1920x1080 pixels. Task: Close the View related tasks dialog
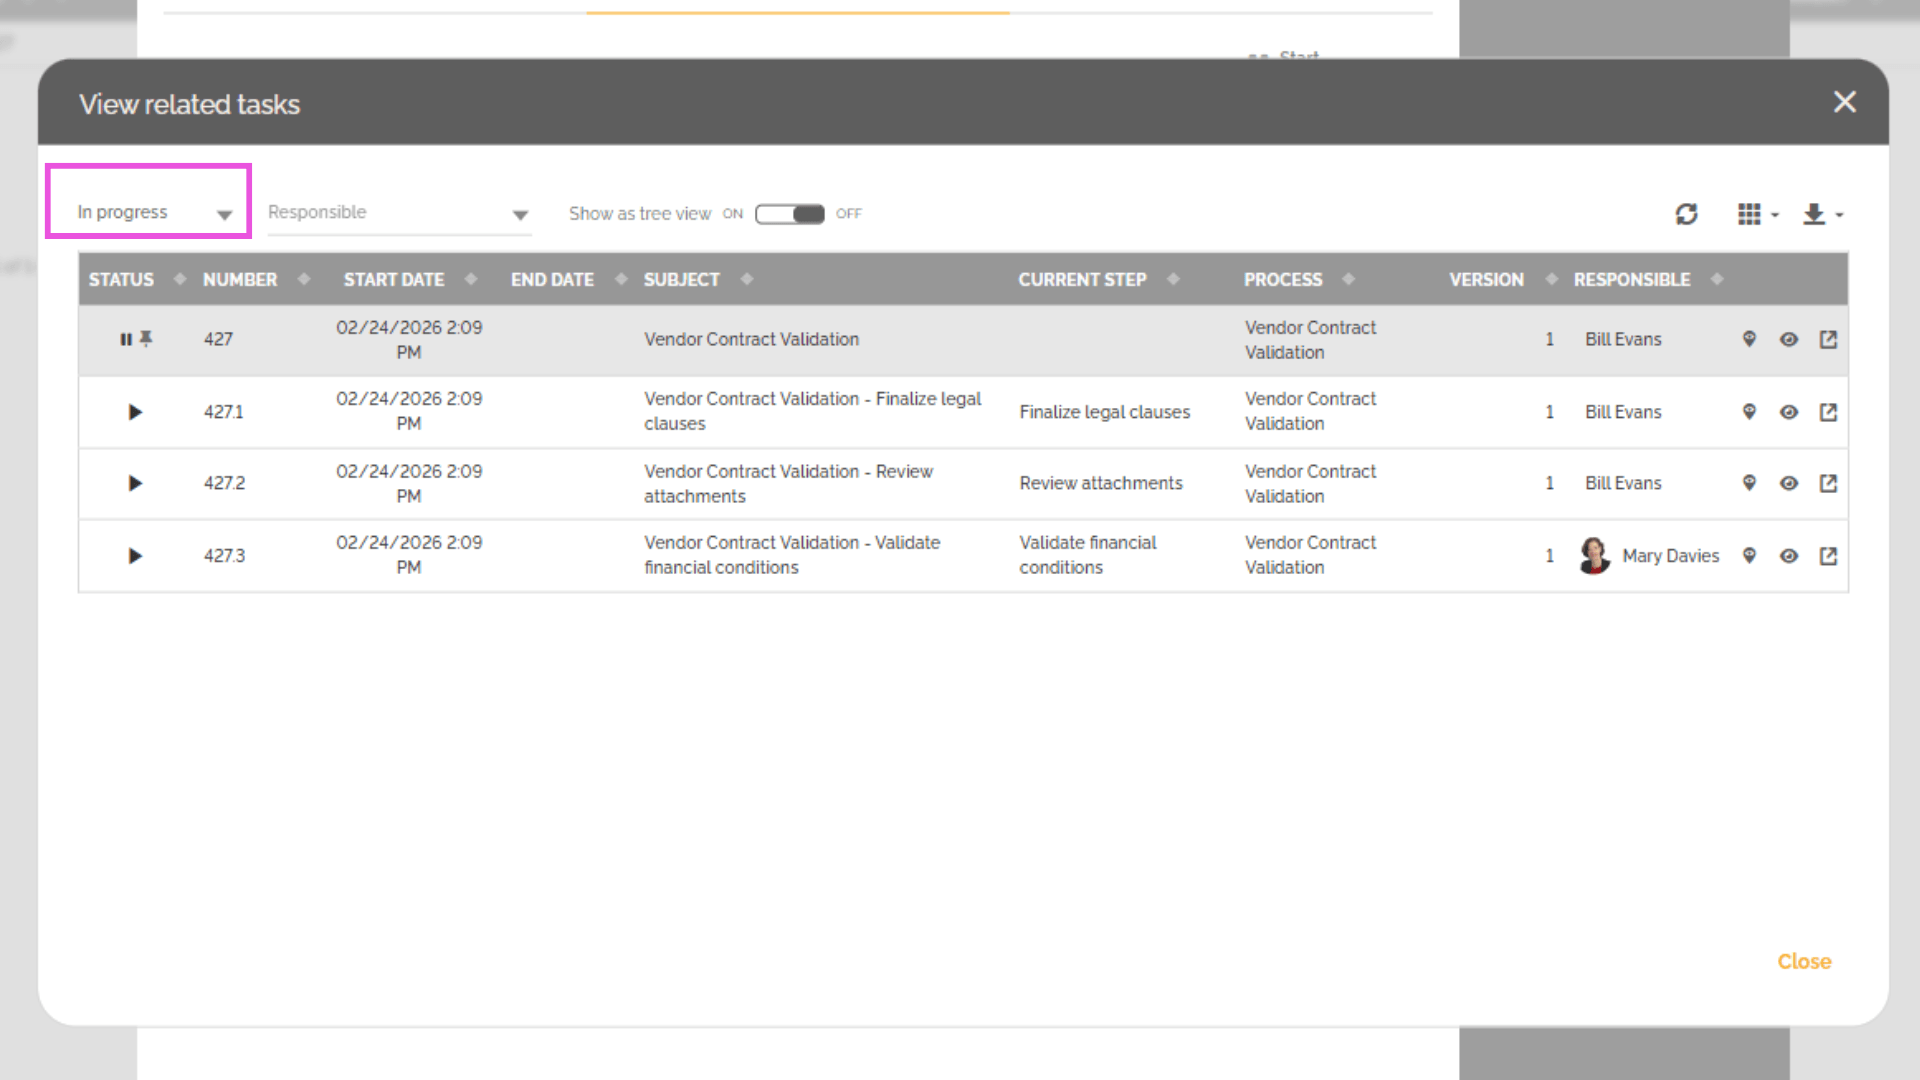[1844, 102]
